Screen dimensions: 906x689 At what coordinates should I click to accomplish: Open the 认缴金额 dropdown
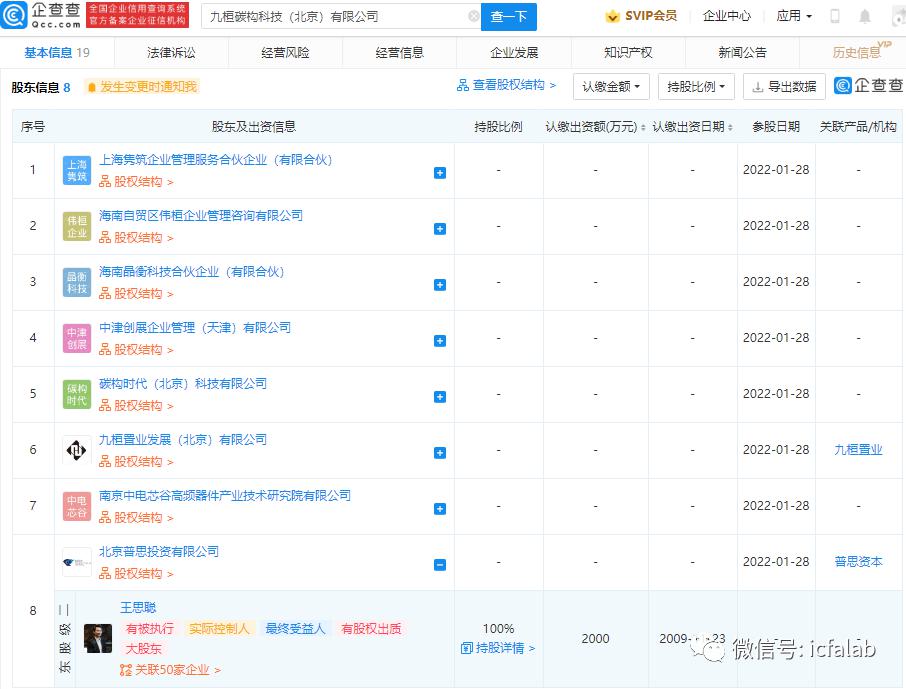[611, 87]
